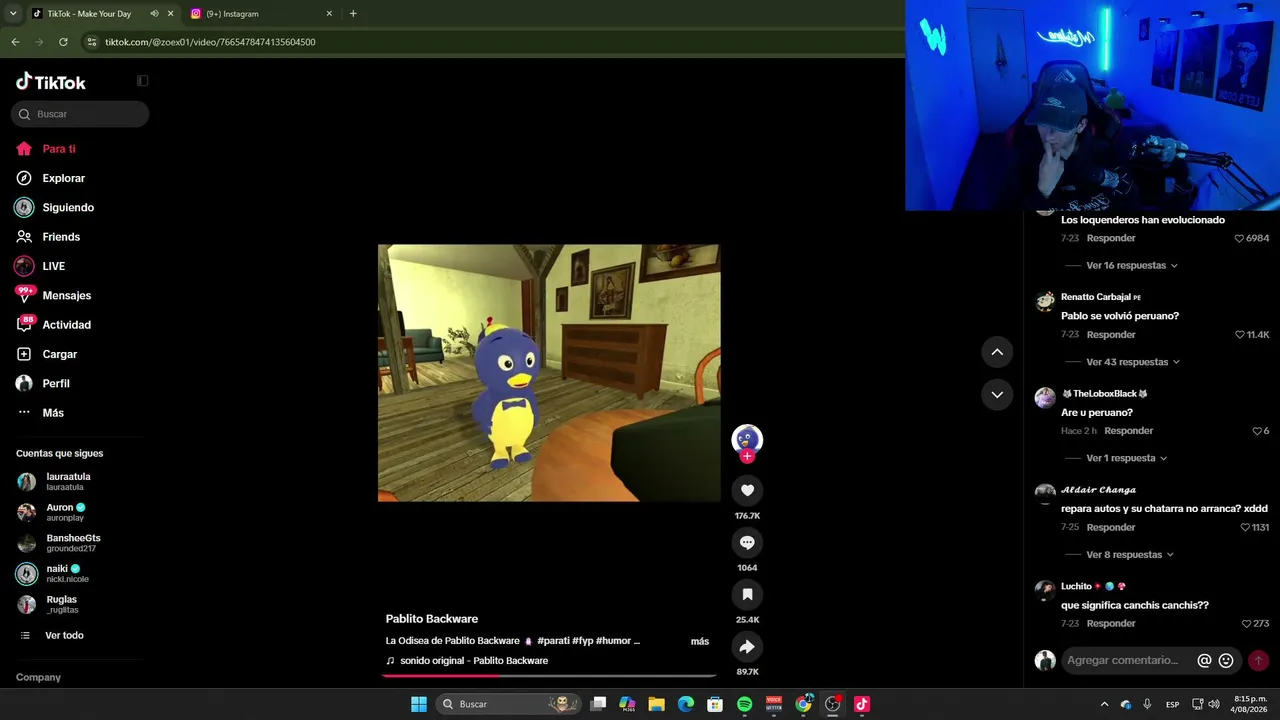Open the emoji picker in comment box
Viewport: 1280px width, 720px height.
point(1226,660)
